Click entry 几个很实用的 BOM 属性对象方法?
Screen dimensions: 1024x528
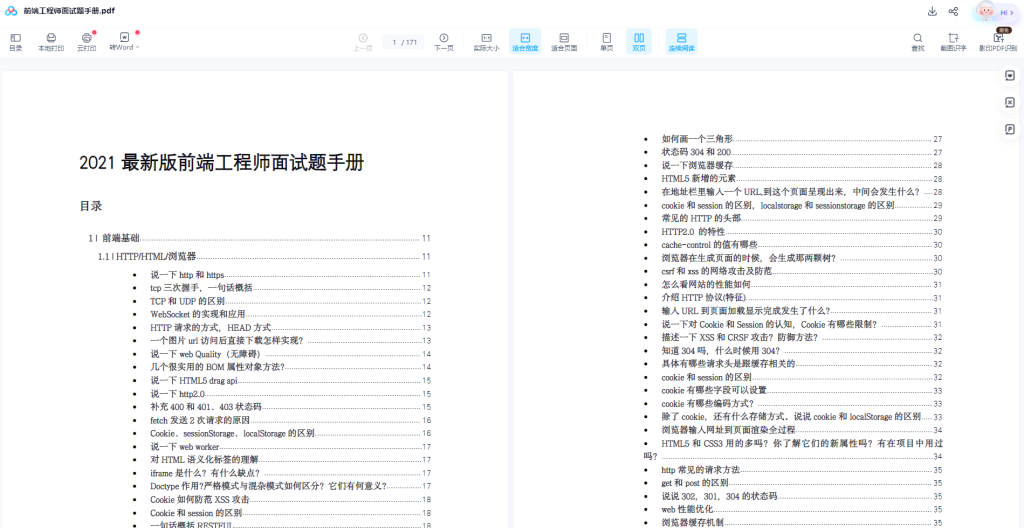point(290,367)
